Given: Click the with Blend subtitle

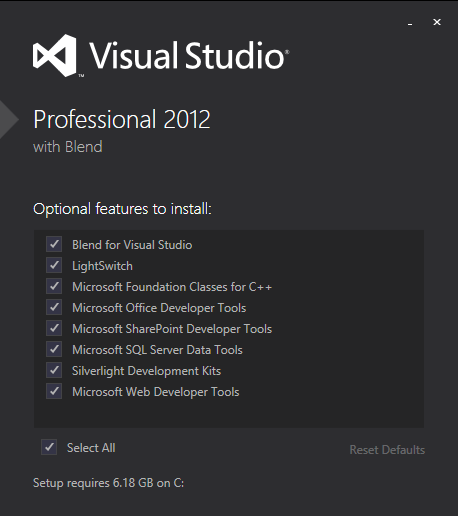Looking at the screenshot, I should pyautogui.click(x=68, y=147).
